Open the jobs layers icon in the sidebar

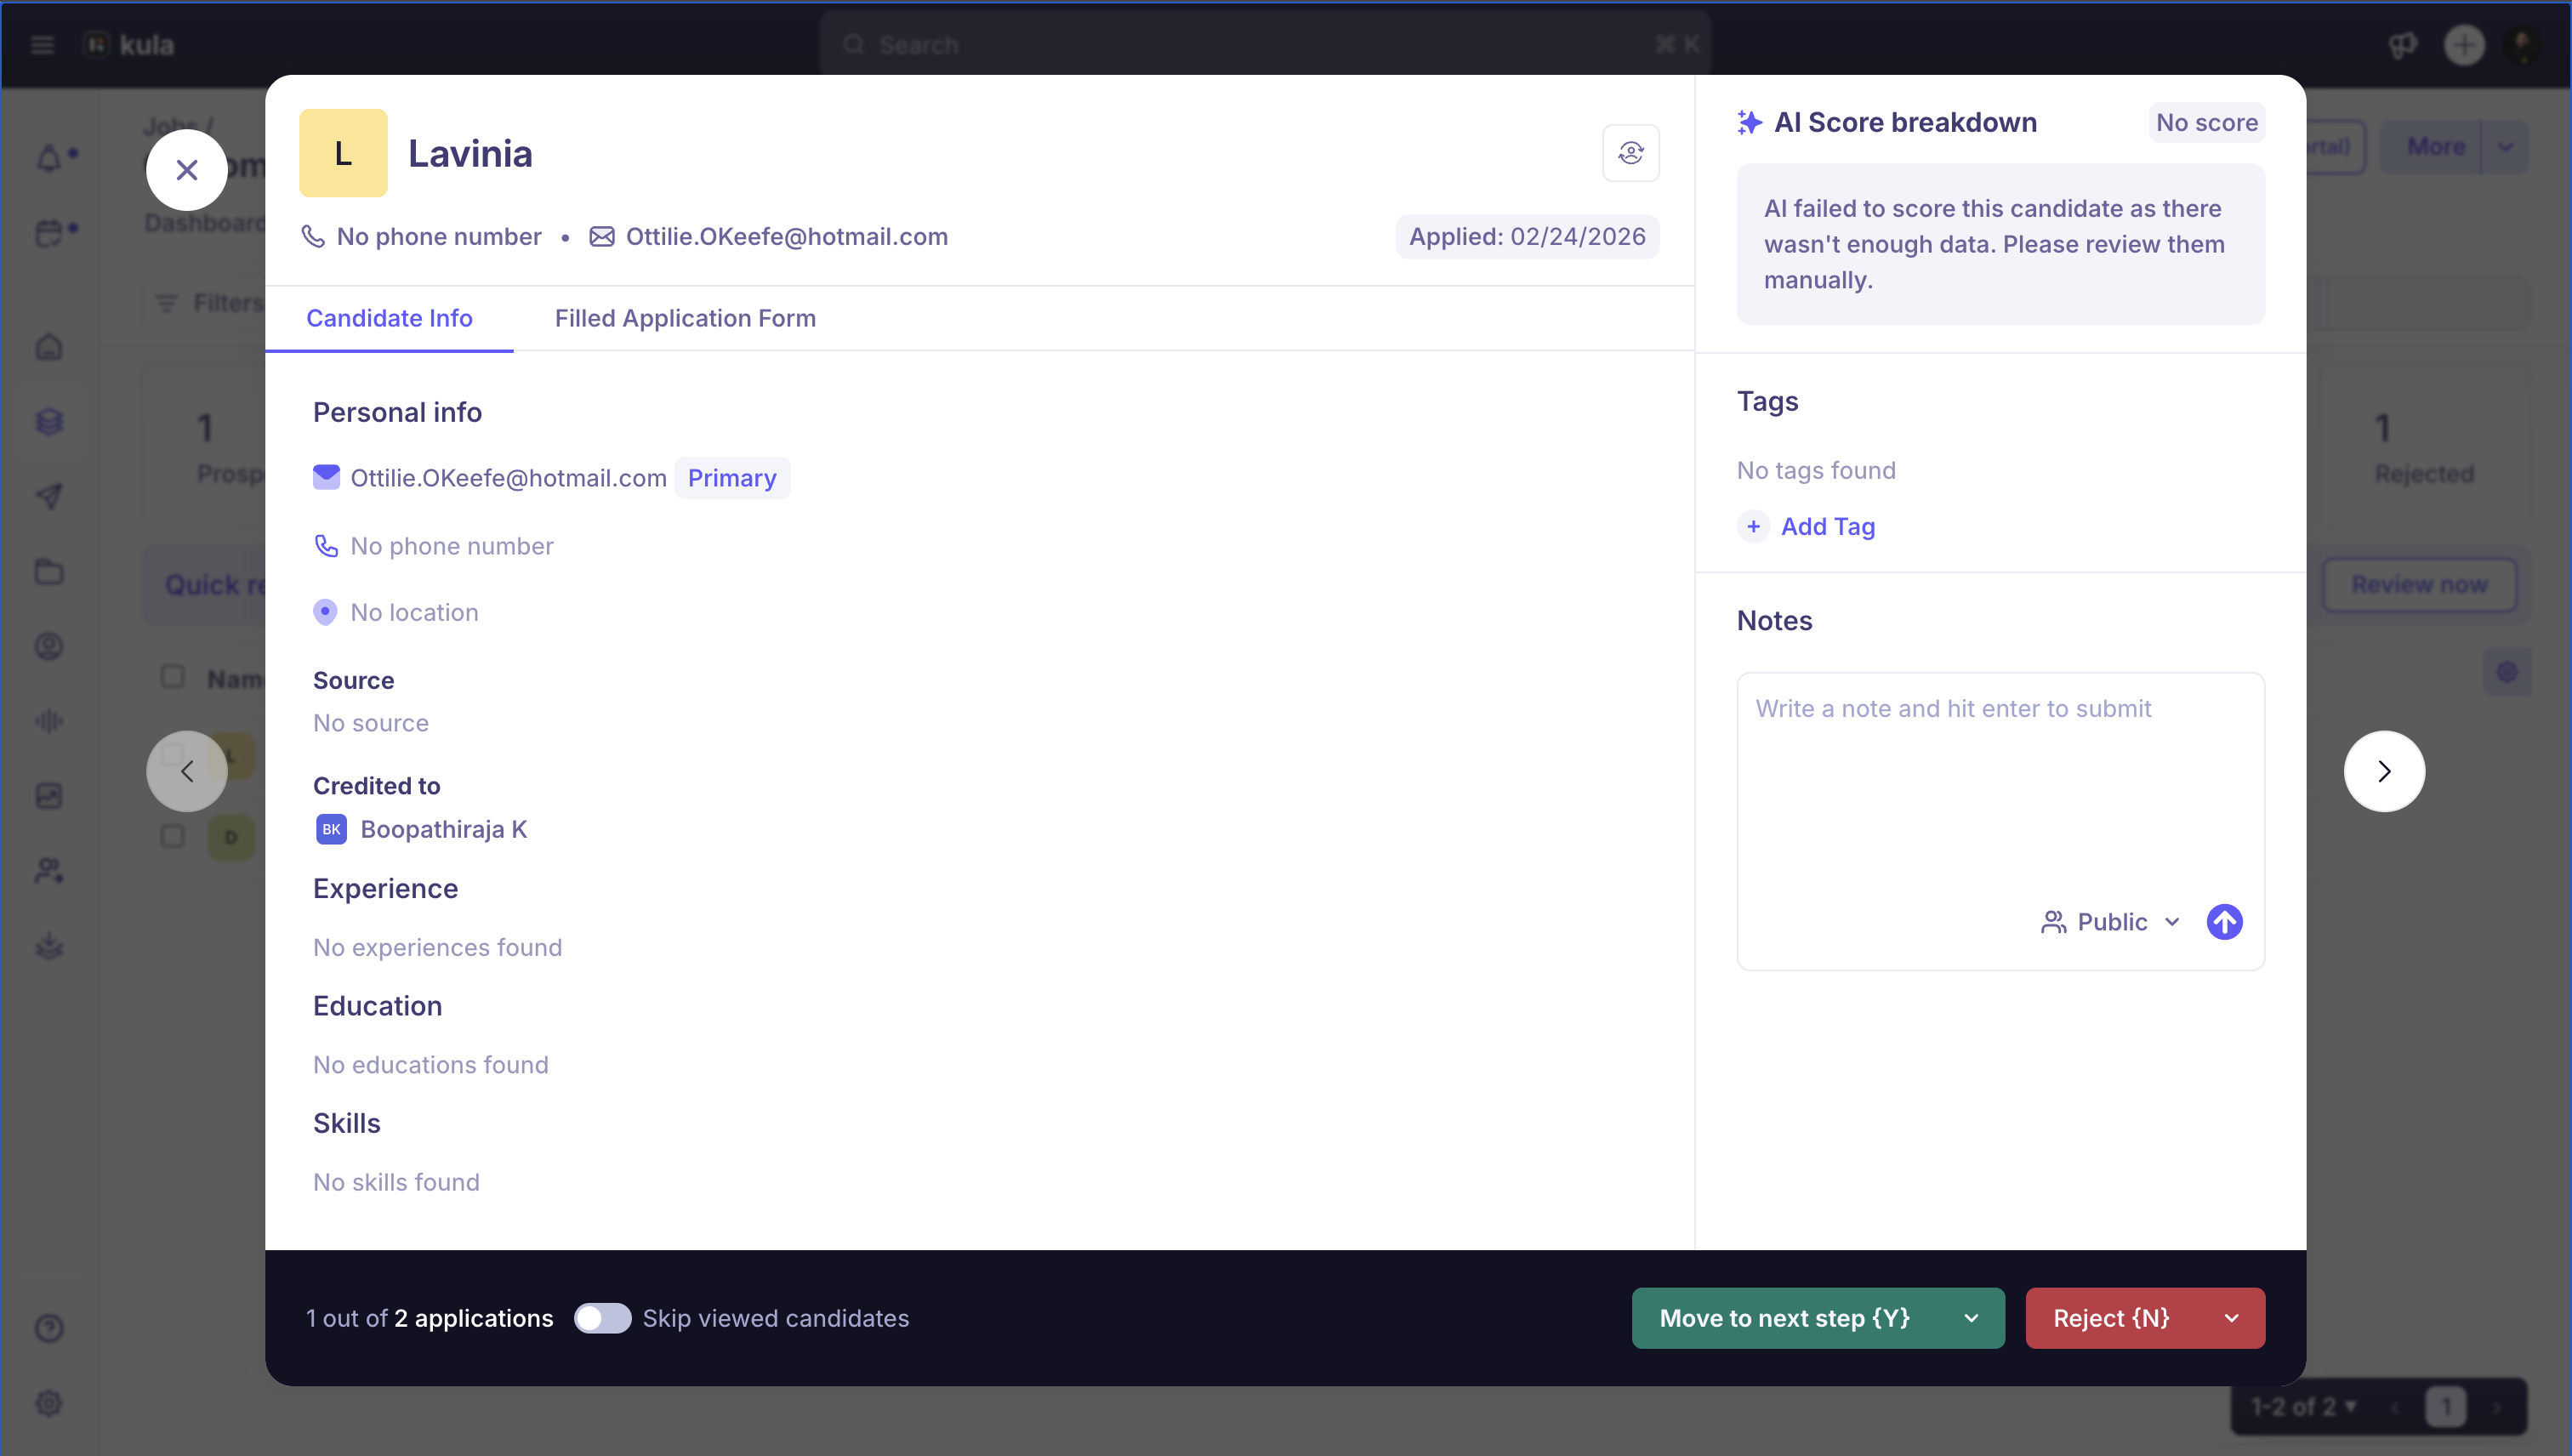click(50, 422)
